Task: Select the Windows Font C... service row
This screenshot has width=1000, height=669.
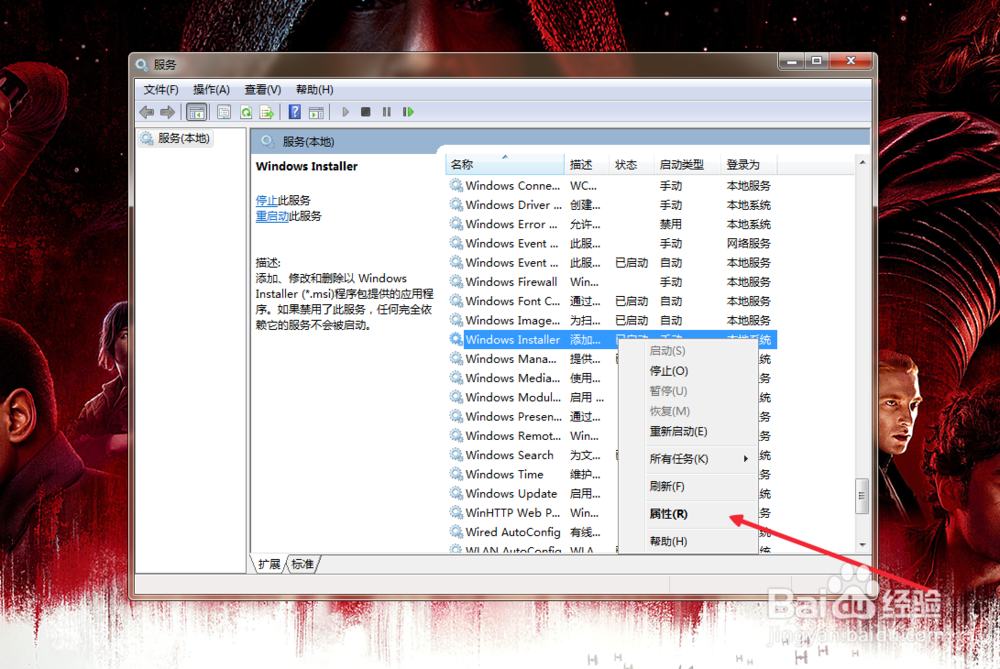Action: point(612,300)
